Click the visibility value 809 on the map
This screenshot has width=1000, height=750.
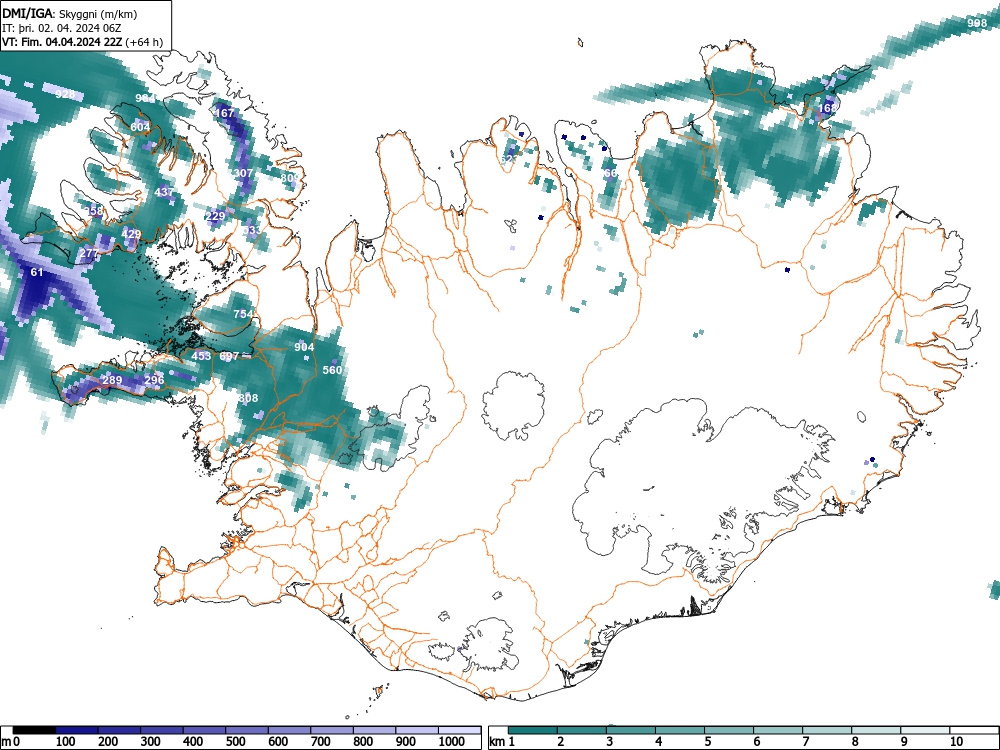click(290, 178)
